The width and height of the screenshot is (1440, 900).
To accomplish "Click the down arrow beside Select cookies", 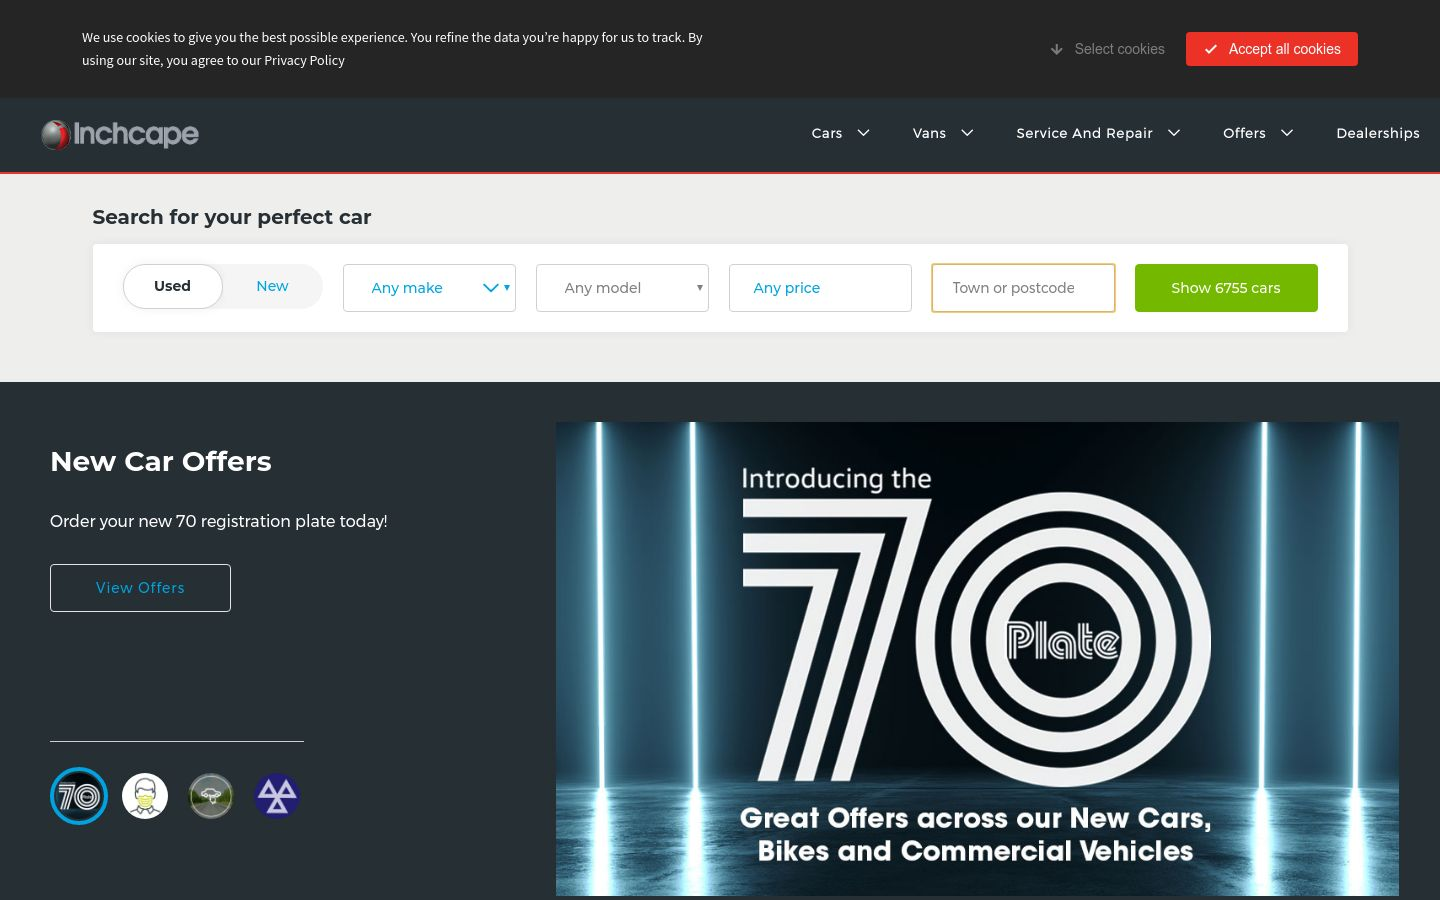I will click(1056, 49).
